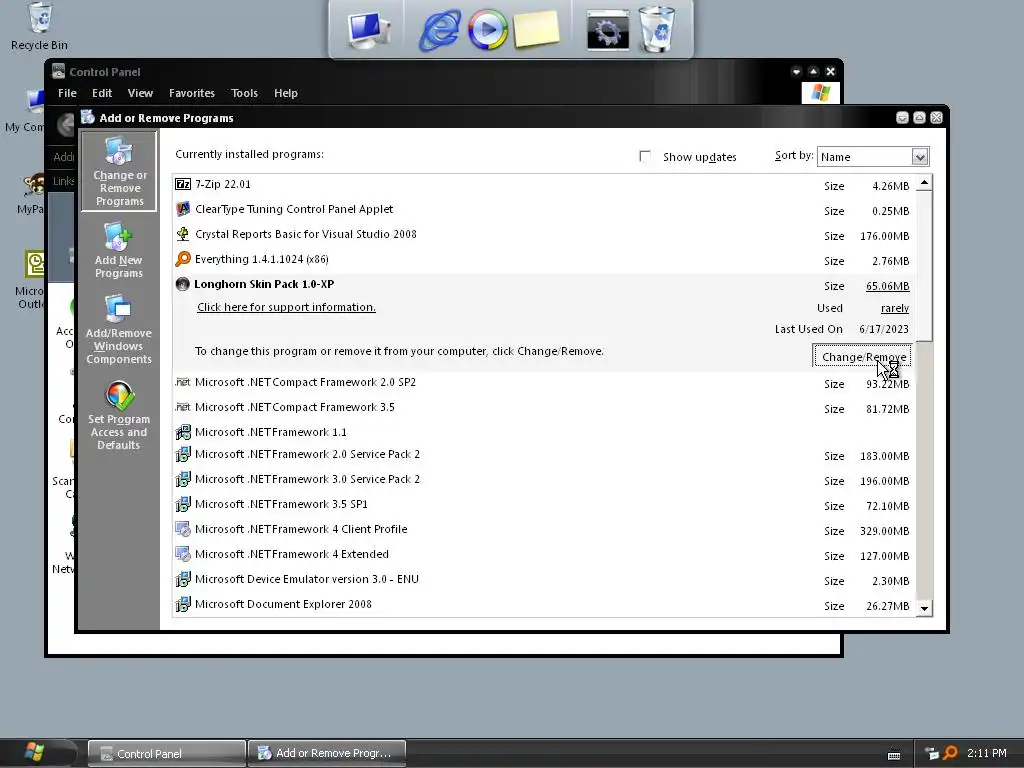Click .NET Framework 2.0 Service Pack 2 icon

[183, 454]
